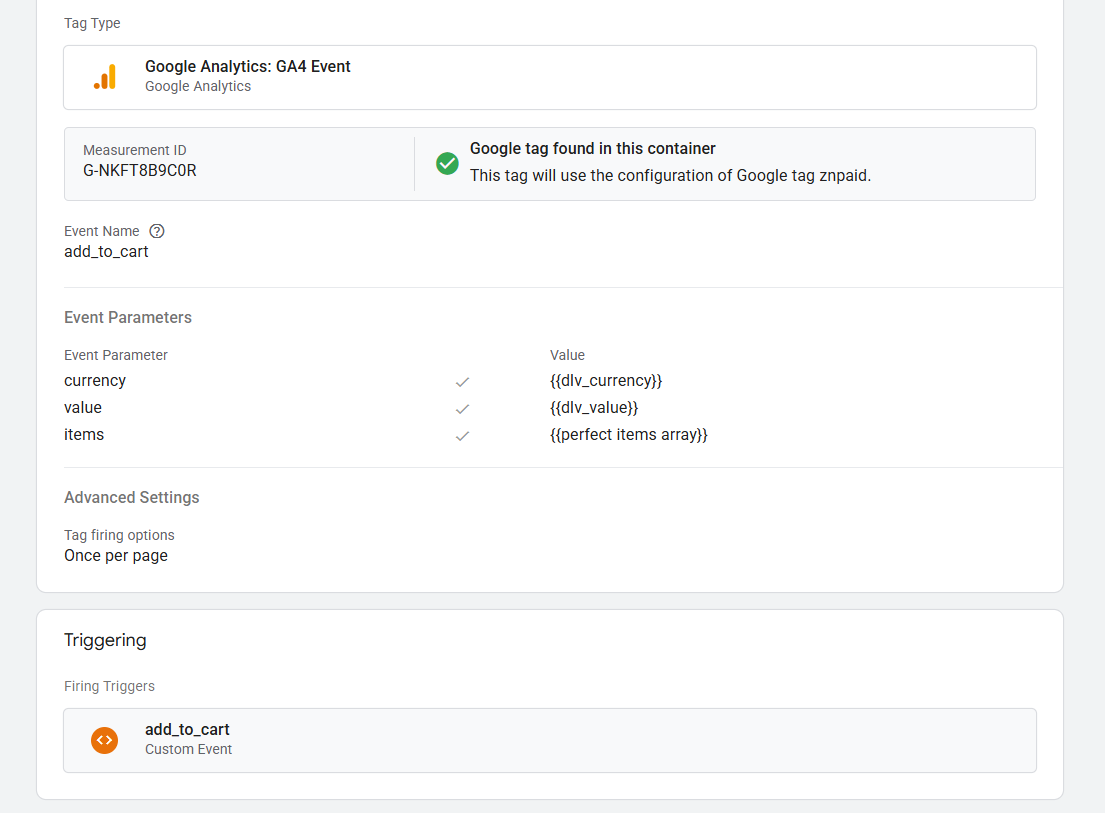This screenshot has height=813, width=1105.
Task: Expand the Advanced Settings section
Action: tap(132, 498)
